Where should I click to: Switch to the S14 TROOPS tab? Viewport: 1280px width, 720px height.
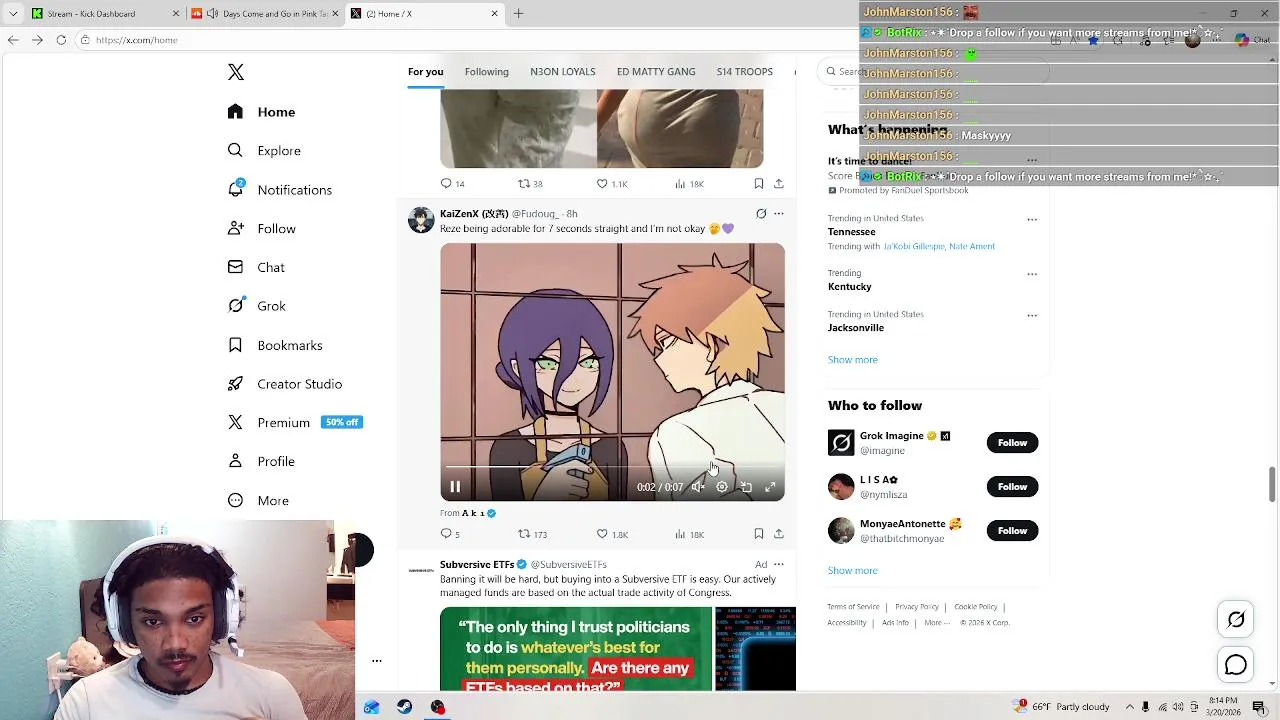[x=745, y=72]
